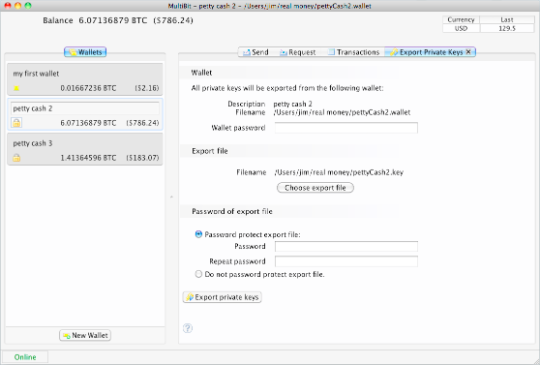The image size is (540, 365).
Task: Click the USD currency cell
Action: [x=461, y=28]
